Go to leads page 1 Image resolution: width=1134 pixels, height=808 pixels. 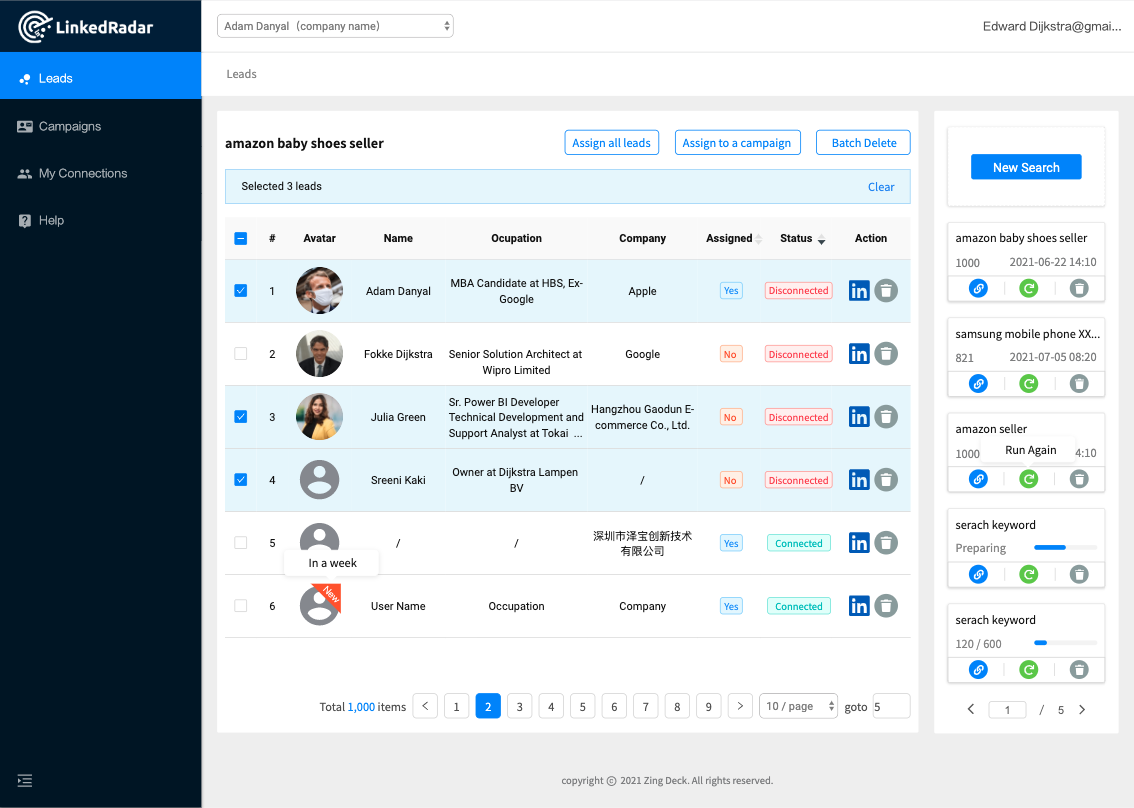click(x=456, y=706)
